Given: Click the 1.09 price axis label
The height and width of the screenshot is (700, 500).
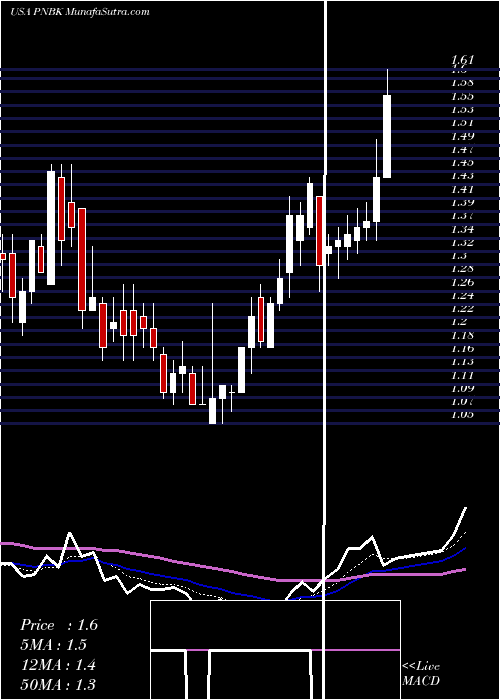Looking at the screenshot, I should pyautogui.click(x=462, y=388).
